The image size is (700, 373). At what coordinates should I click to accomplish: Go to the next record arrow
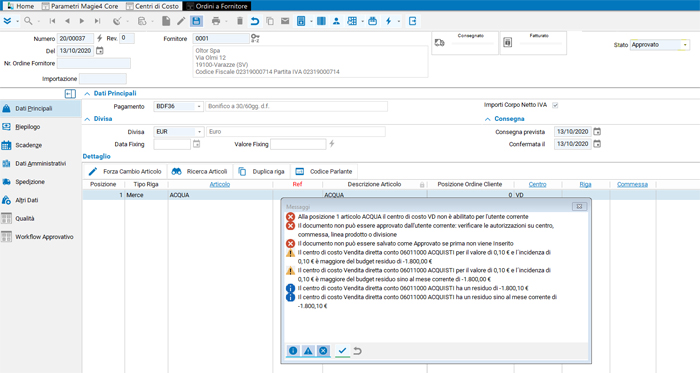click(x=82, y=21)
